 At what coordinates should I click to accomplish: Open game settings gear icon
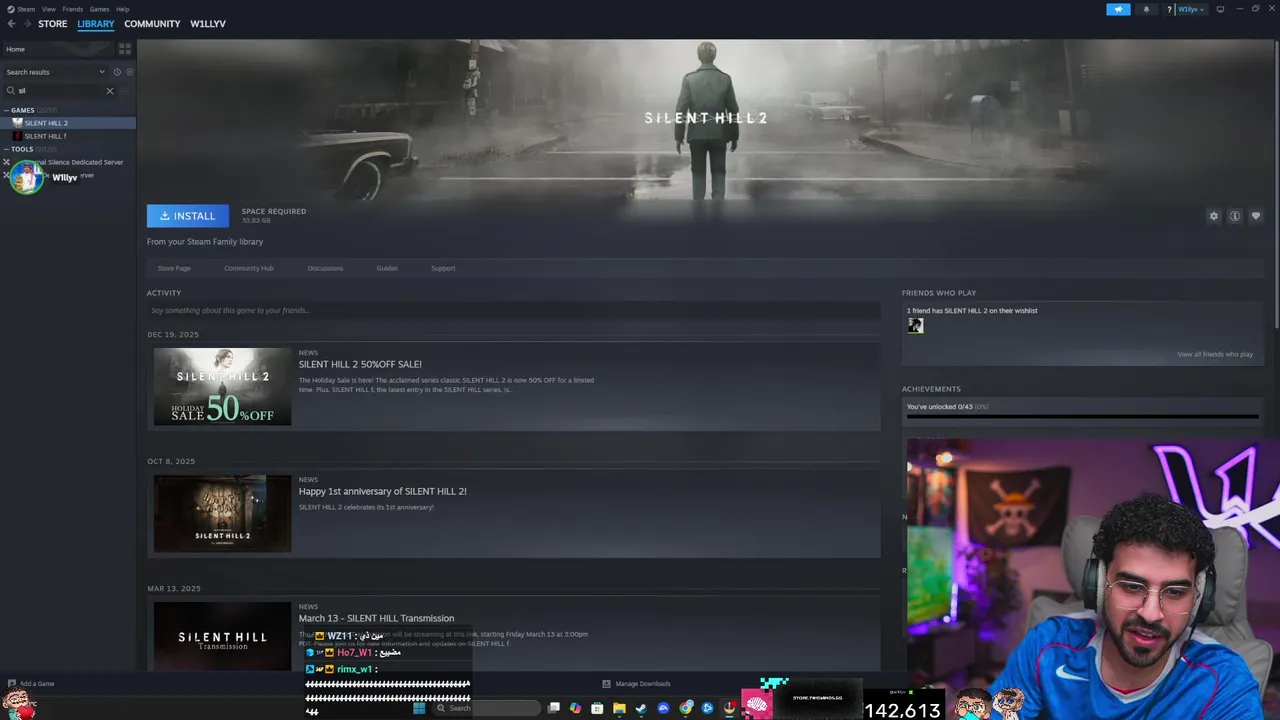(x=1214, y=216)
